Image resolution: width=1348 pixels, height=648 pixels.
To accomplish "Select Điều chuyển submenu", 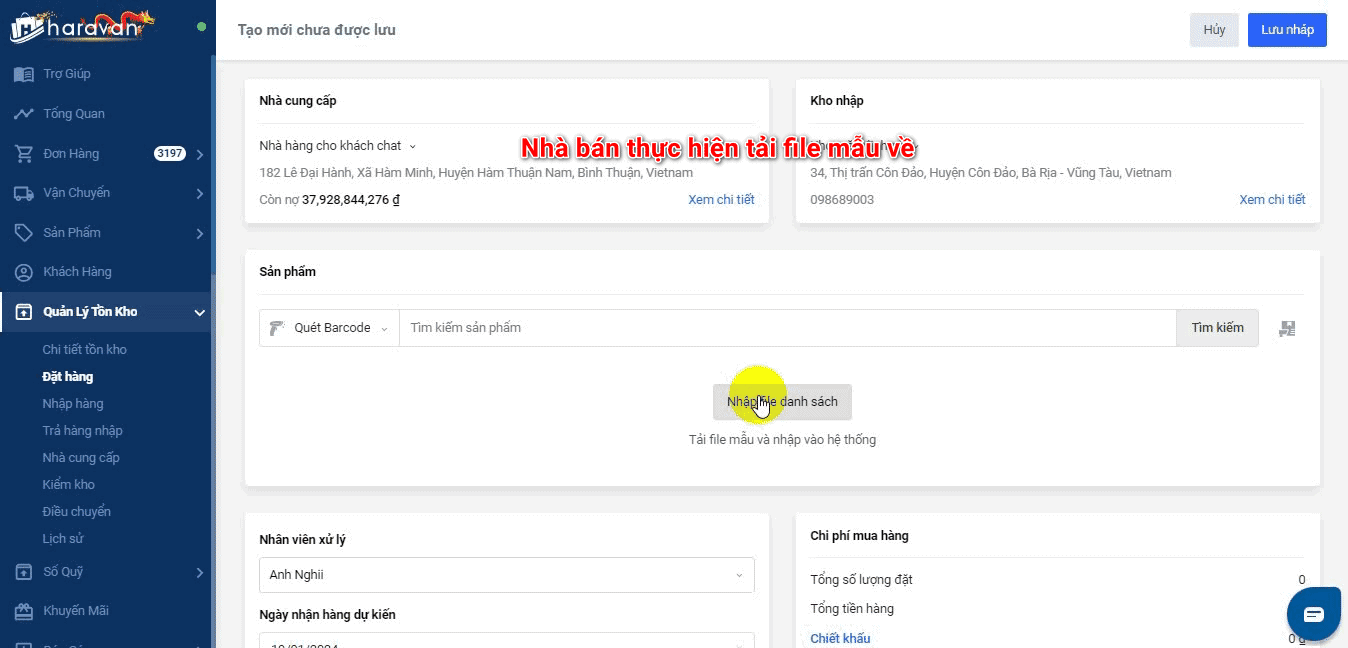I will click(x=77, y=512).
